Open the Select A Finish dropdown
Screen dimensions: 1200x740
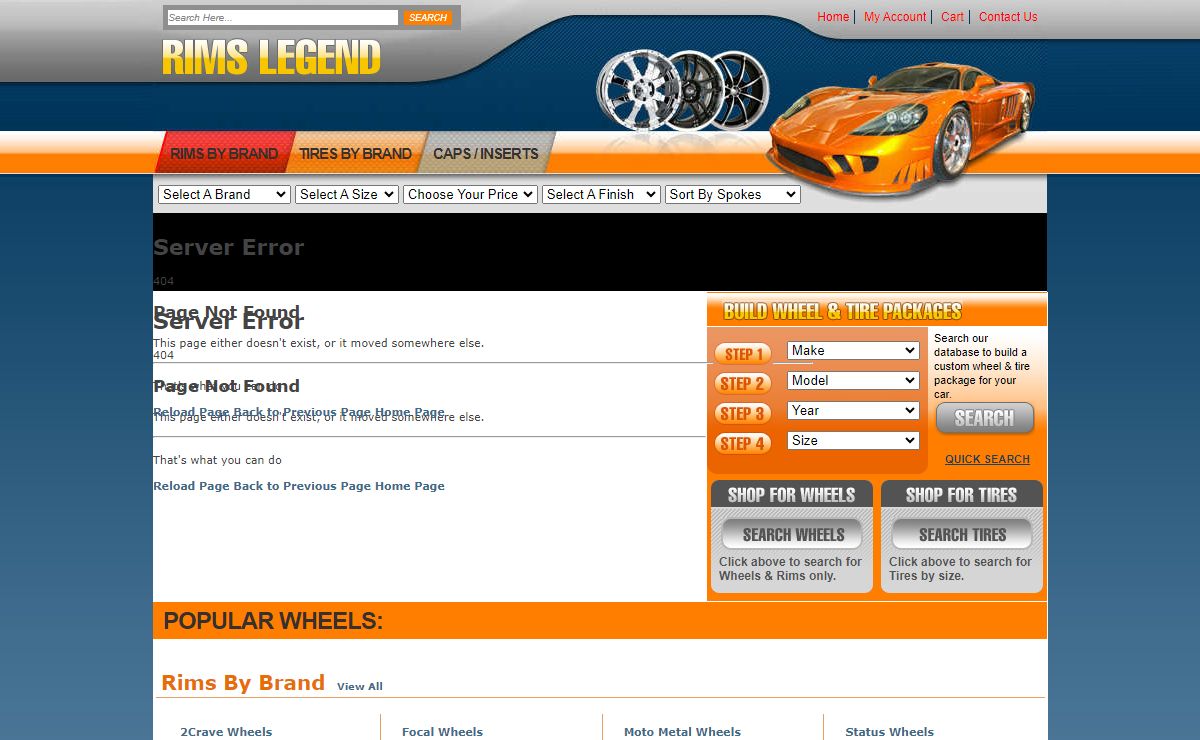pos(601,194)
